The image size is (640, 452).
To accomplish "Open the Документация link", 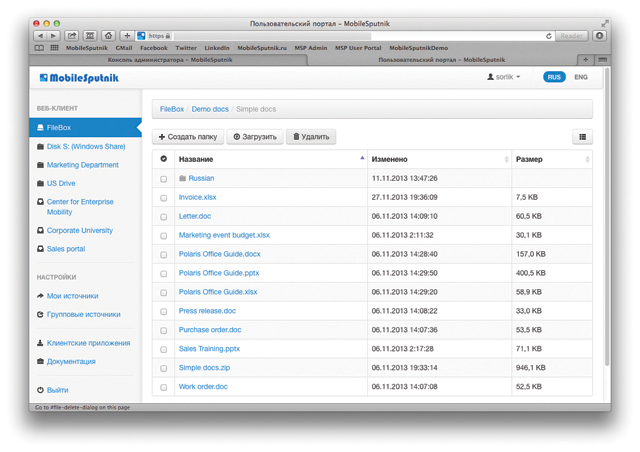I will pos(71,361).
